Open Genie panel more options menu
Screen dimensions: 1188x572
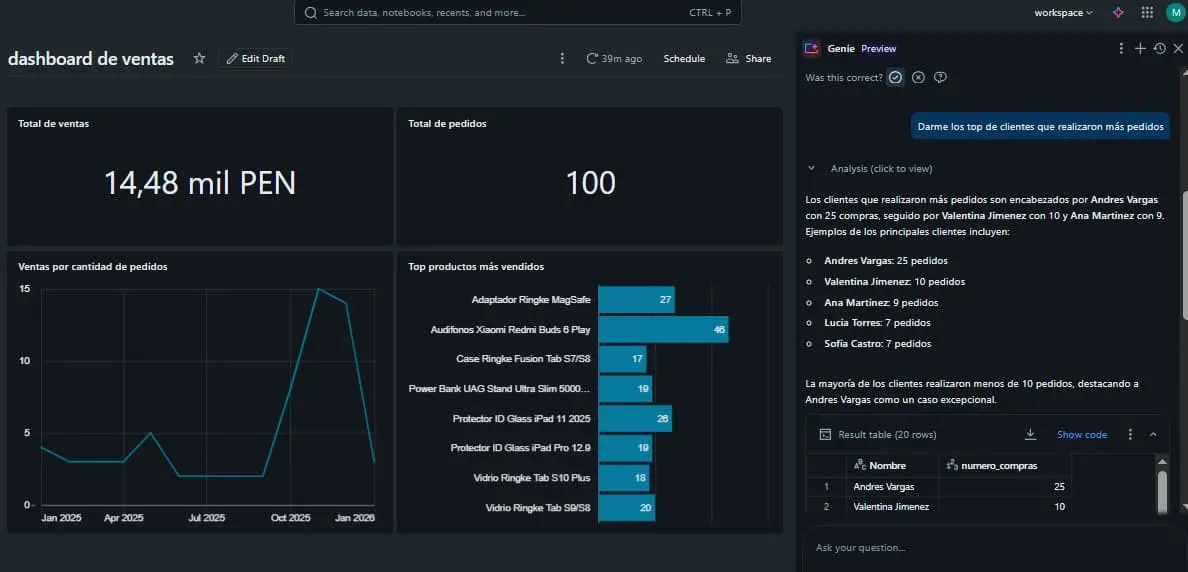pos(1121,48)
